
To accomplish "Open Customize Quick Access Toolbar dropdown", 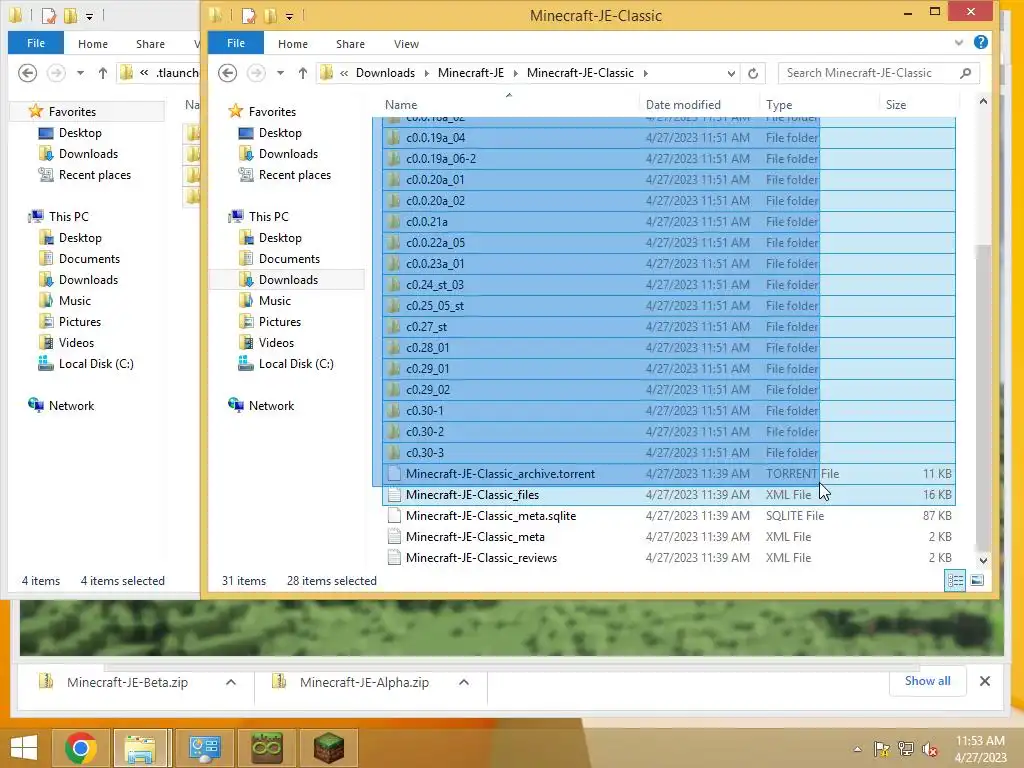I will (x=289, y=16).
